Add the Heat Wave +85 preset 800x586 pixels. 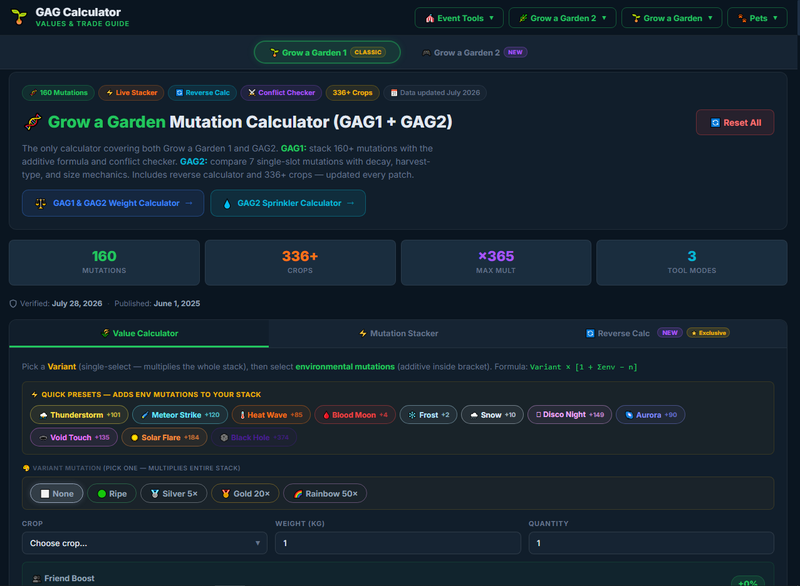coord(270,415)
